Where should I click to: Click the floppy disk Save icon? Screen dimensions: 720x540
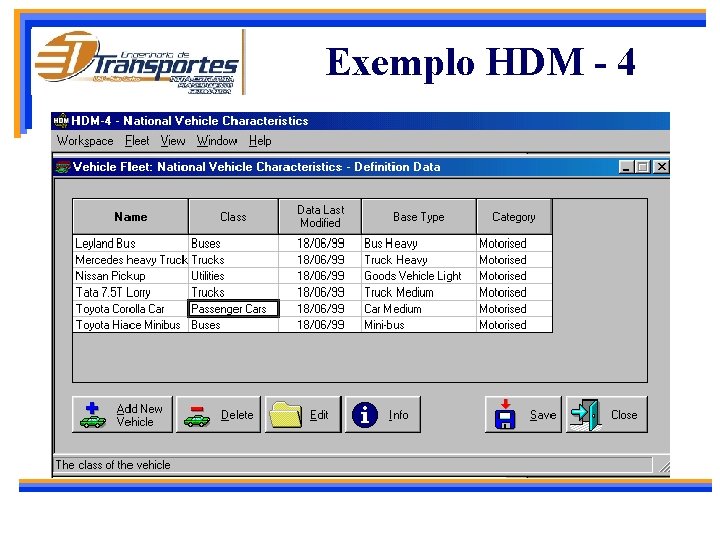coord(505,414)
